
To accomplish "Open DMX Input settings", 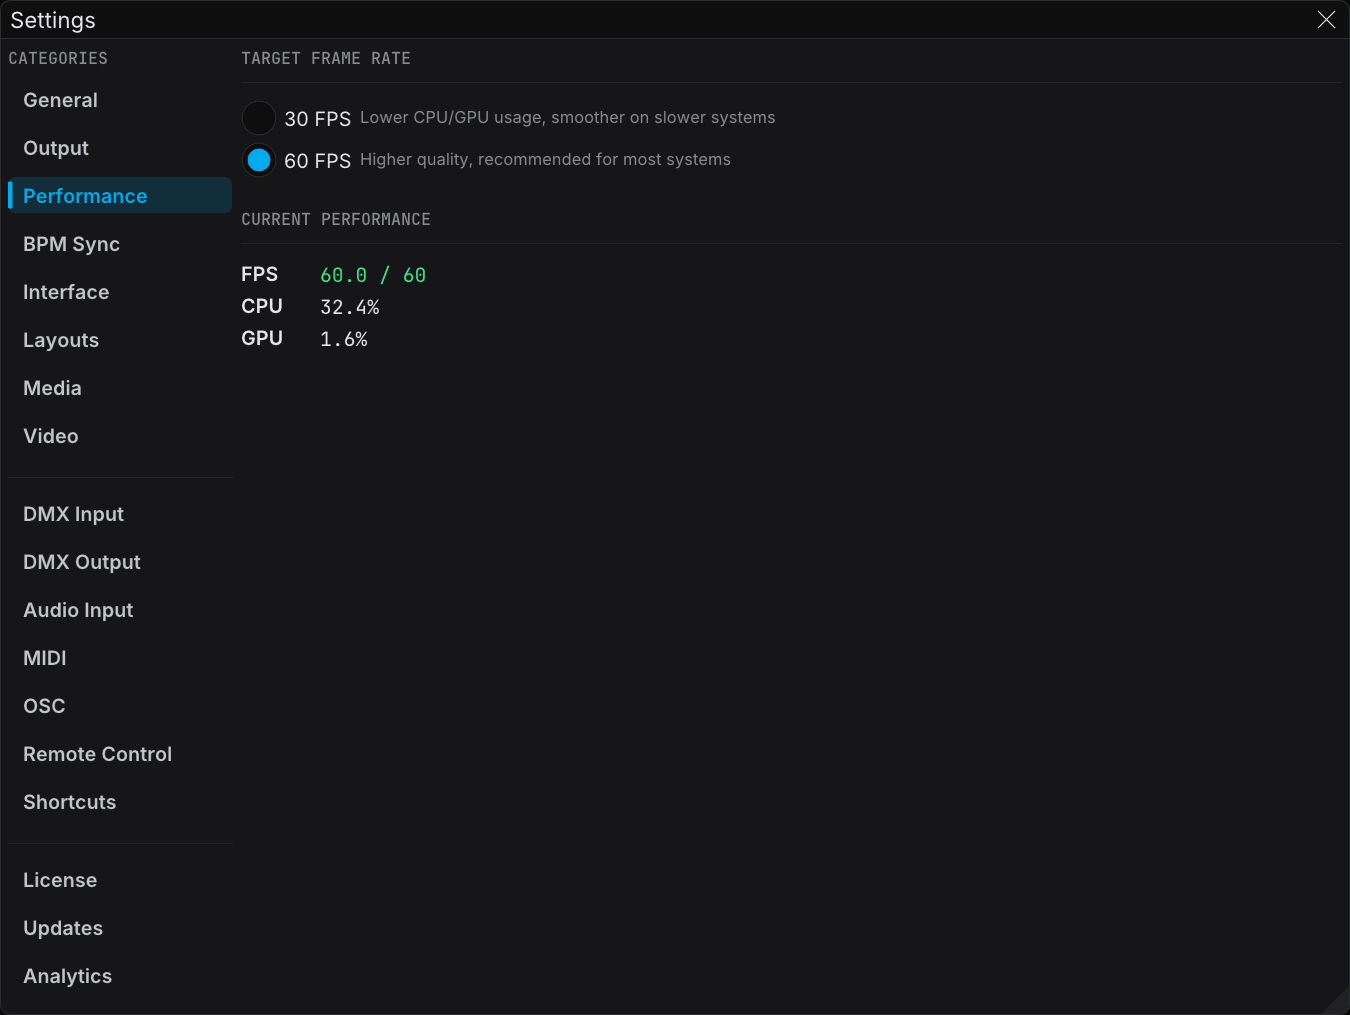I will (120, 514).
